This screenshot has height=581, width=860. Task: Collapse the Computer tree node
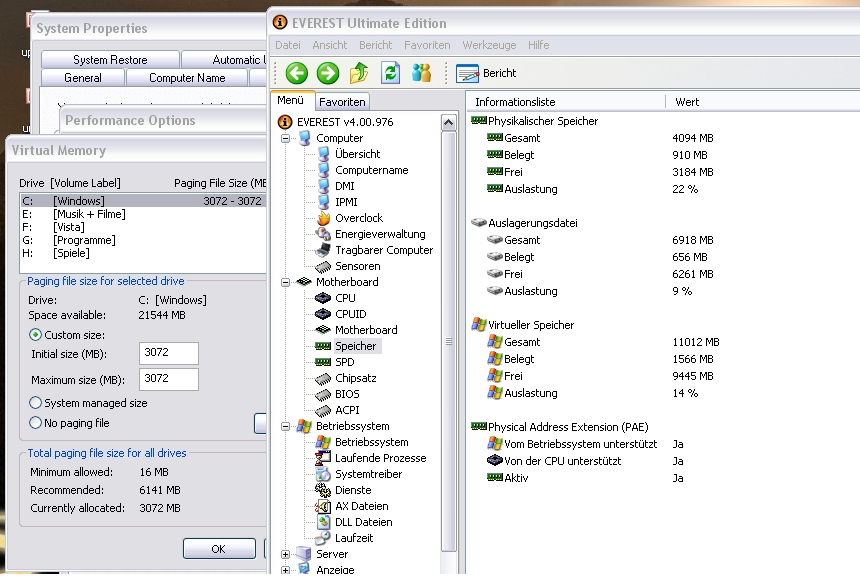click(x=285, y=138)
